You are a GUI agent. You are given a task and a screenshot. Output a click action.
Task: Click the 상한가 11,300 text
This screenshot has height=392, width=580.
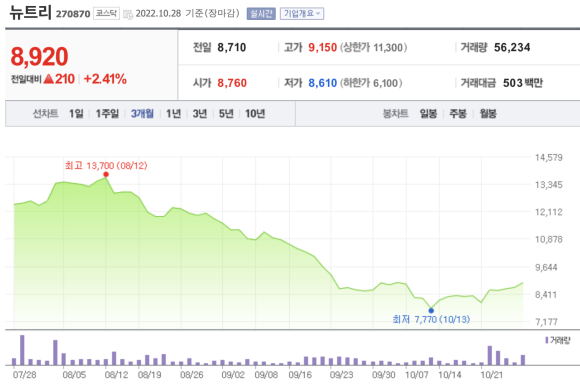pos(374,47)
